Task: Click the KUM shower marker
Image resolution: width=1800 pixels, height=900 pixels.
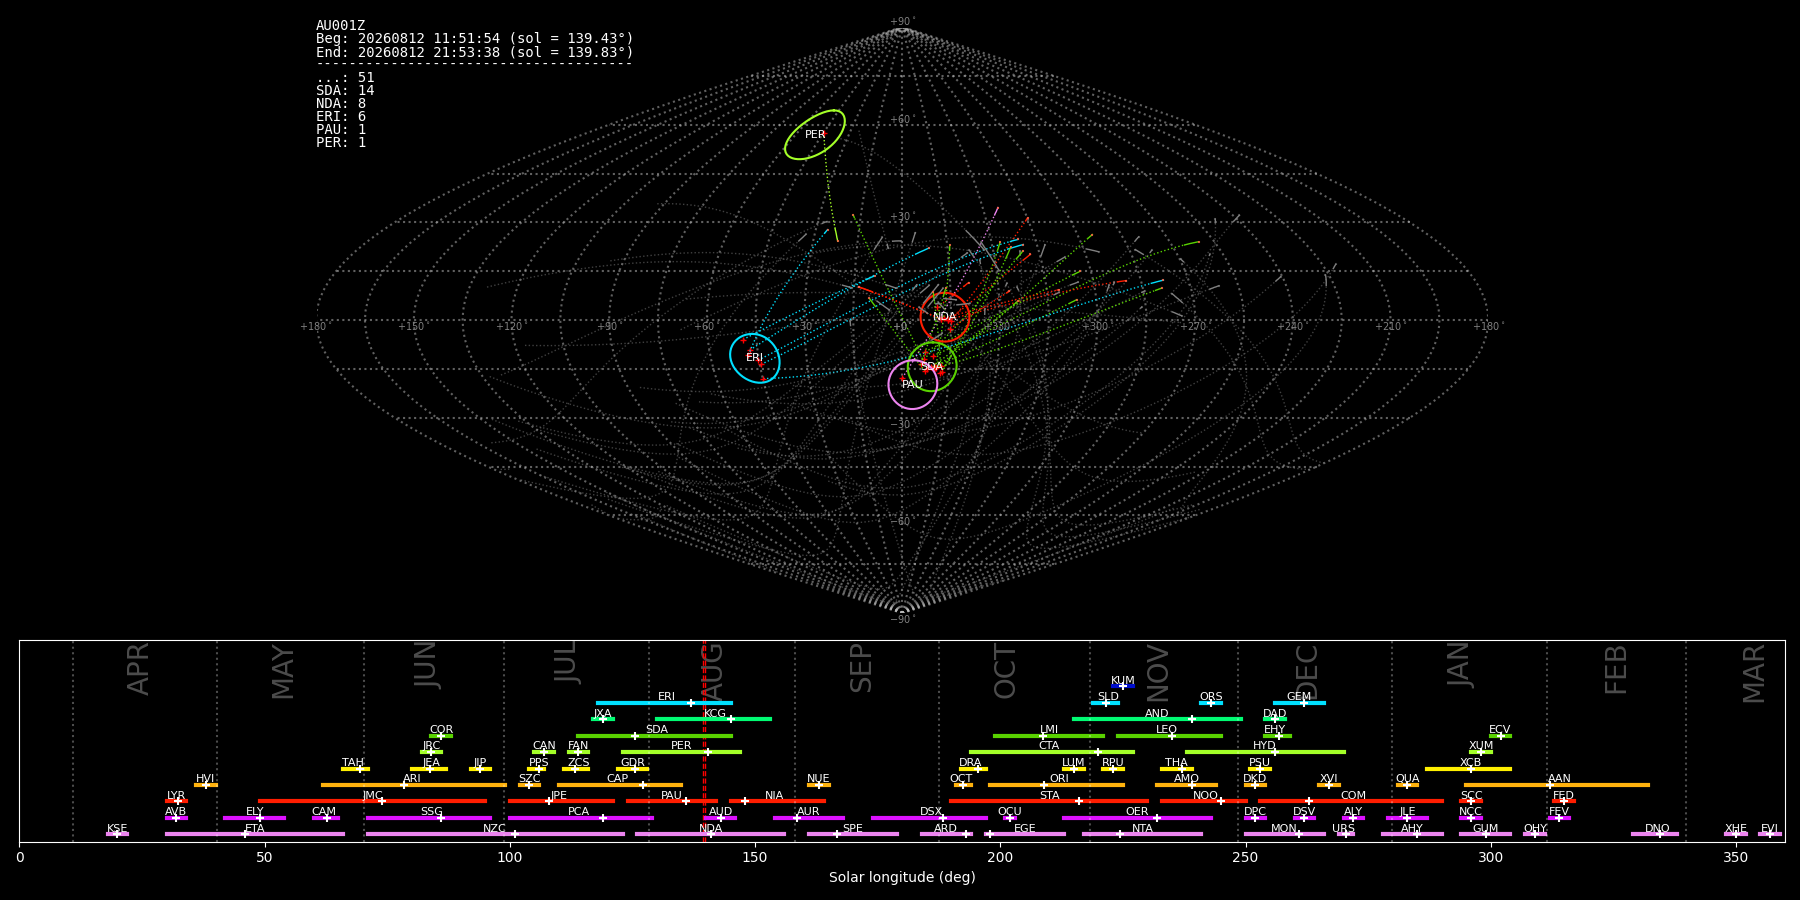Action: coord(1123,686)
